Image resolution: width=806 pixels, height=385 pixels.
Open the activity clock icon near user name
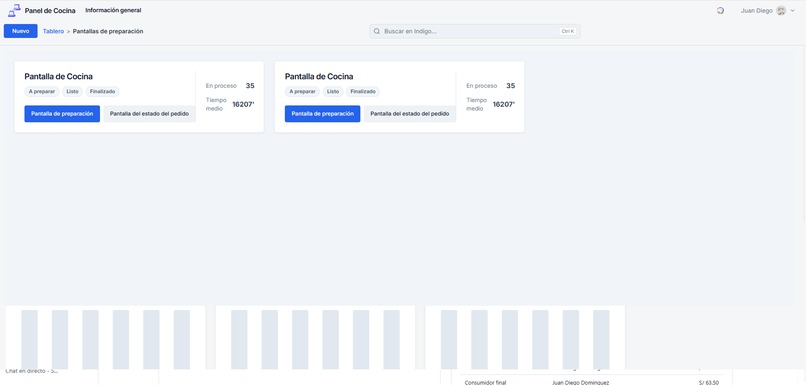pos(720,10)
